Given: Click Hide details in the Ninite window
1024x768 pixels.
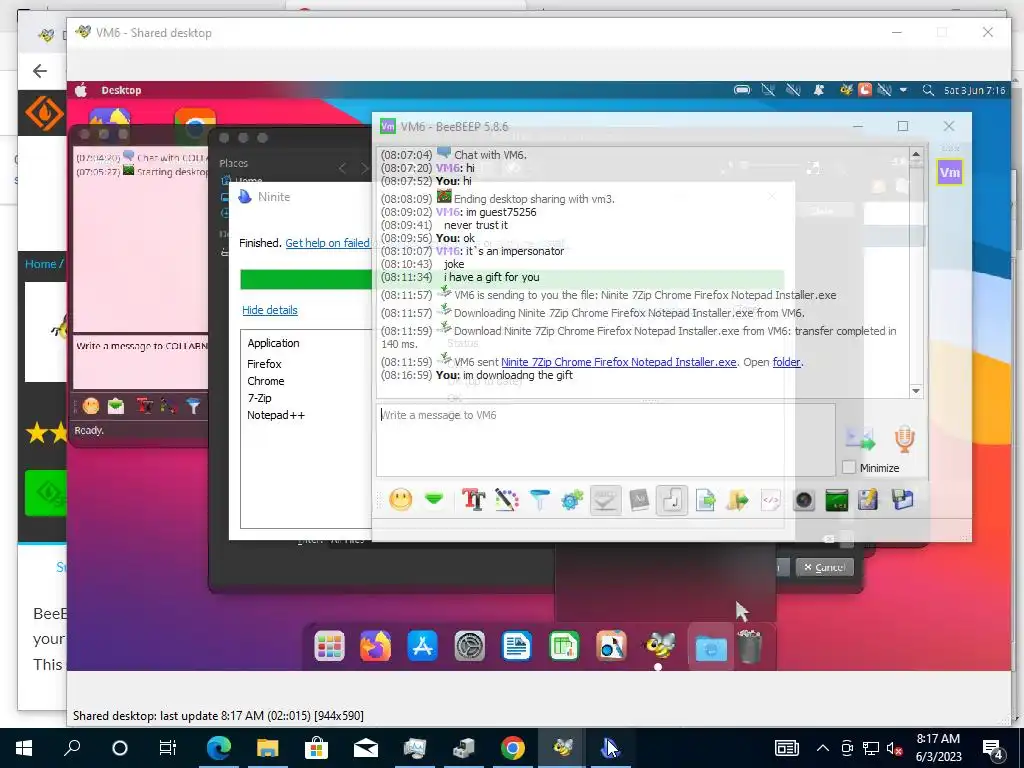Looking at the screenshot, I should click(x=270, y=310).
